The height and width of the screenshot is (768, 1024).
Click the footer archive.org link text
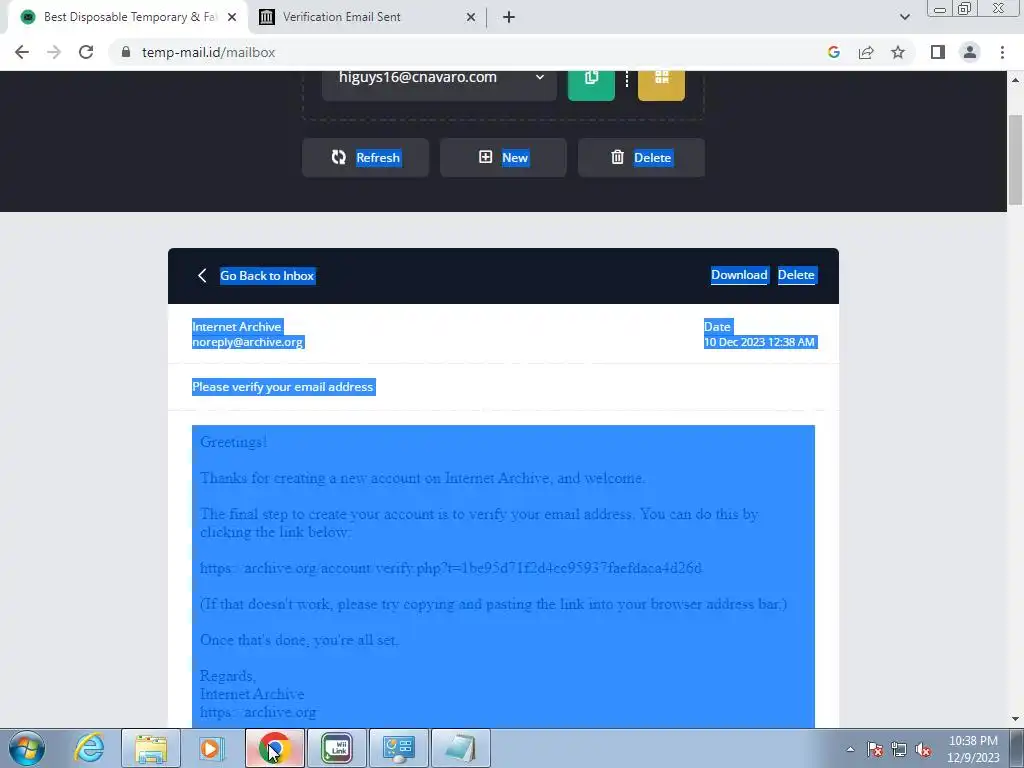(x=258, y=712)
